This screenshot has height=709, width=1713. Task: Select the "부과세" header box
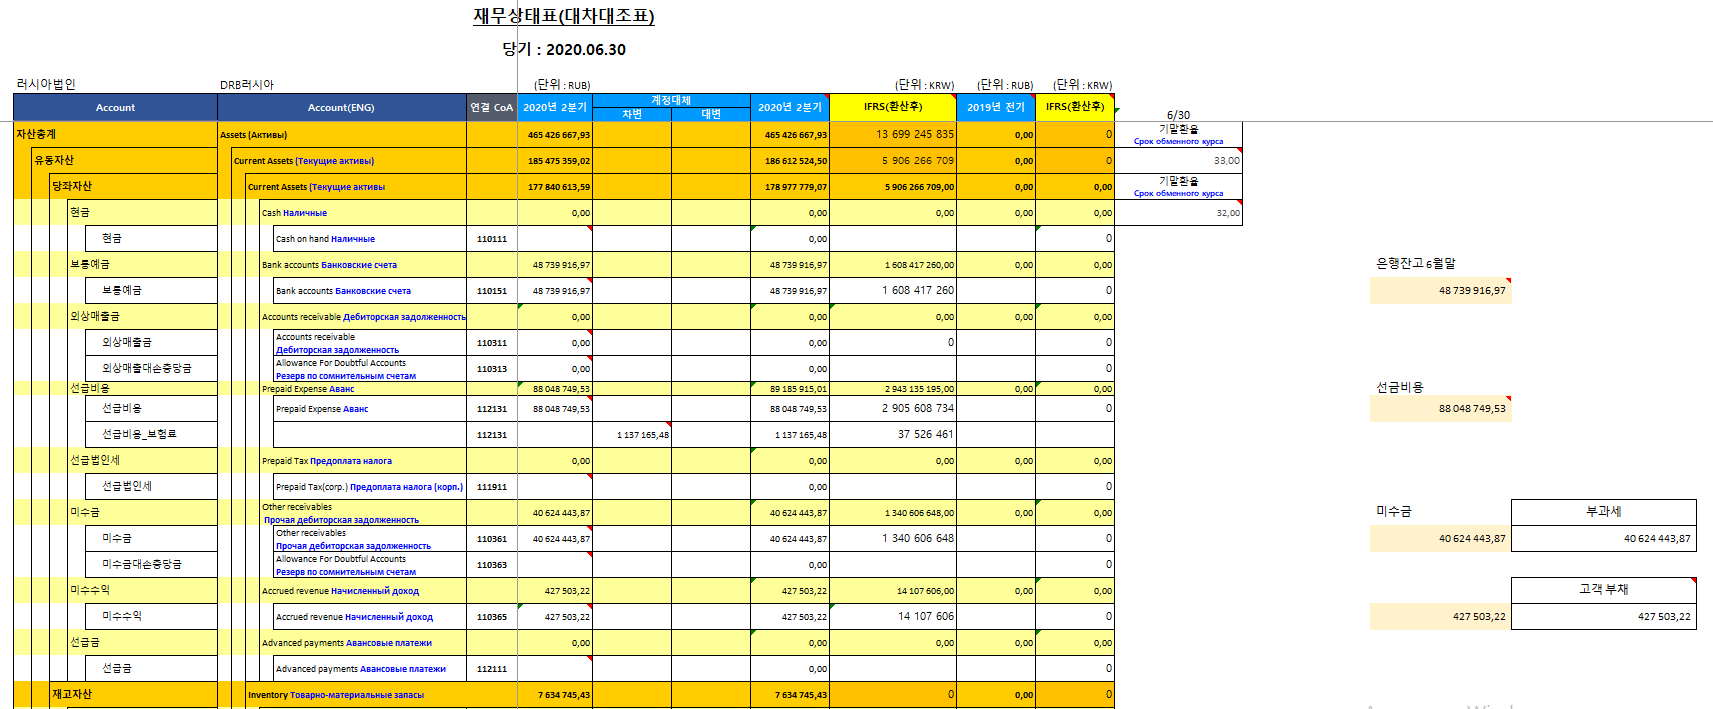[x=1603, y=512]
